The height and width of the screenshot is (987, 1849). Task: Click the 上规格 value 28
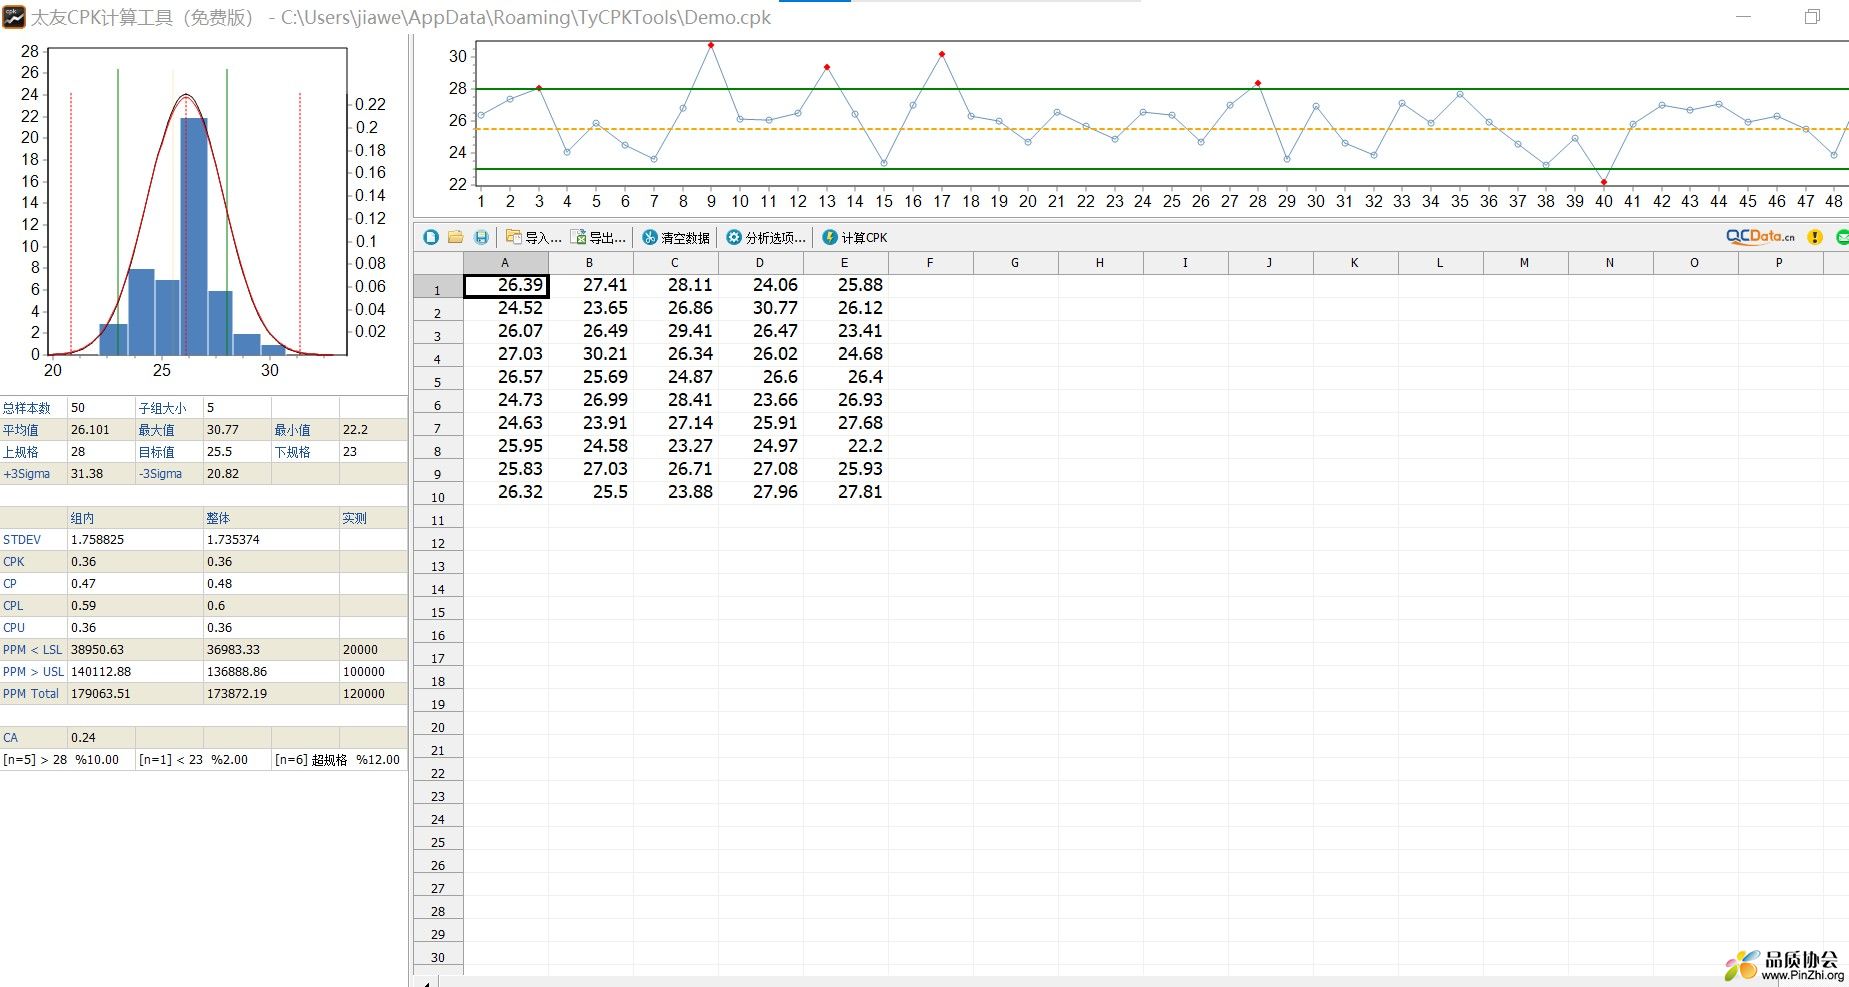click(101, 452)
